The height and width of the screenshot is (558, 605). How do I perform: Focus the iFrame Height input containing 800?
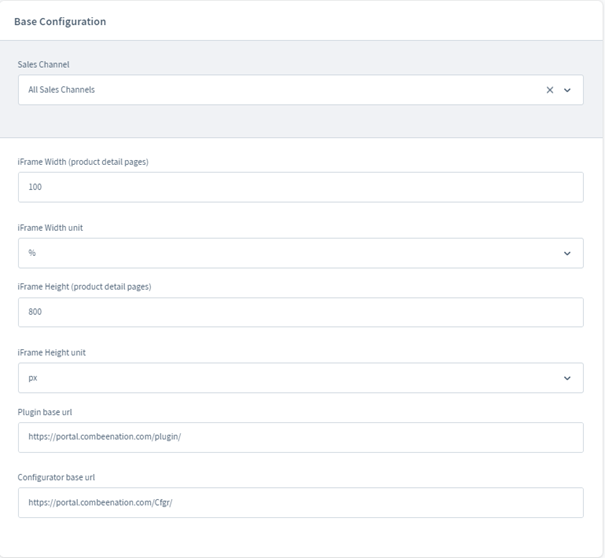300,312
